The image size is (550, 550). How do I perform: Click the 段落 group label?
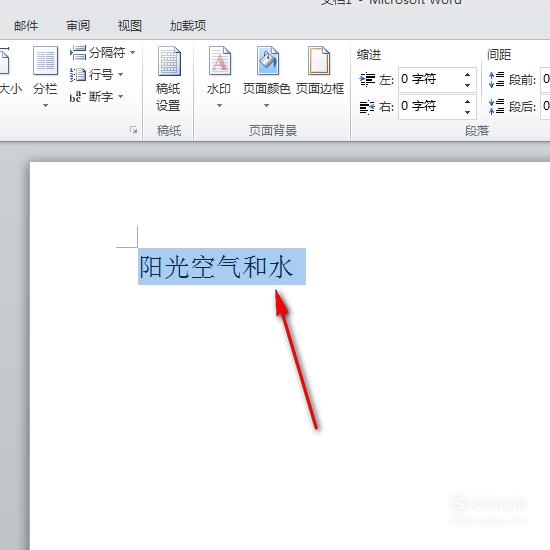476,131
